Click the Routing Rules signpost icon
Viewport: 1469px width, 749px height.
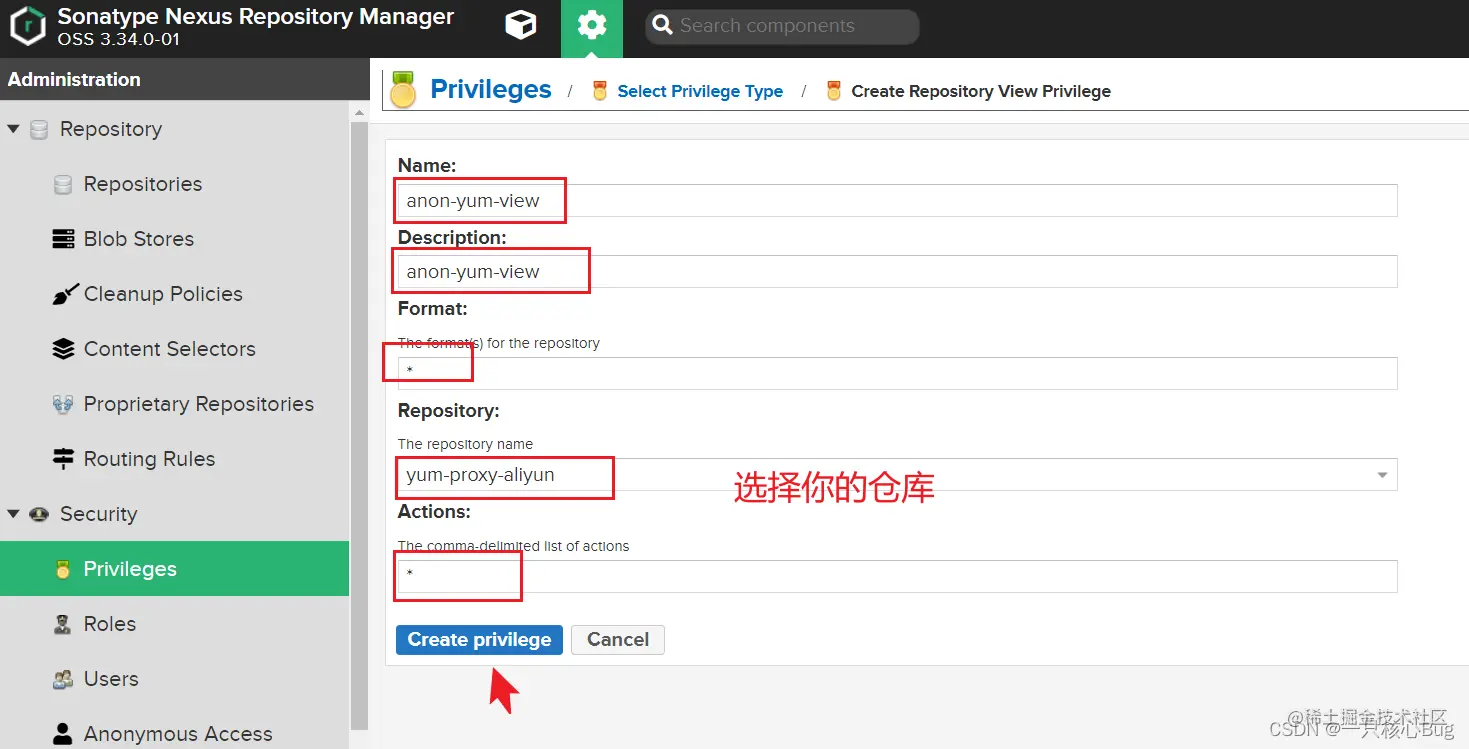[63, 459]
